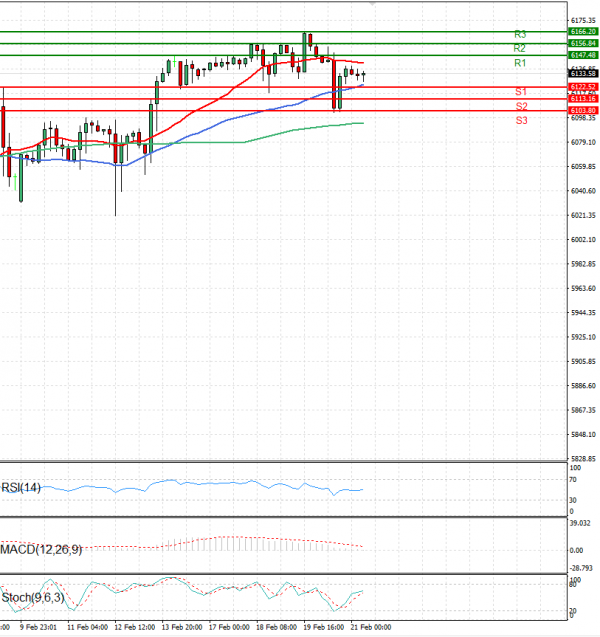
Task: Select the 6113.16 support price tag
Action: 583,99
